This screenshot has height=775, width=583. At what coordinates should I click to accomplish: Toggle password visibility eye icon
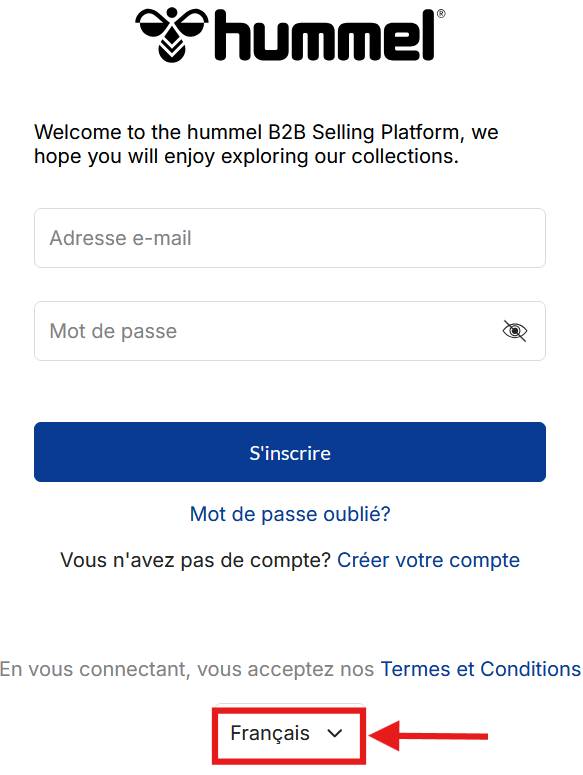click(515, 331)
